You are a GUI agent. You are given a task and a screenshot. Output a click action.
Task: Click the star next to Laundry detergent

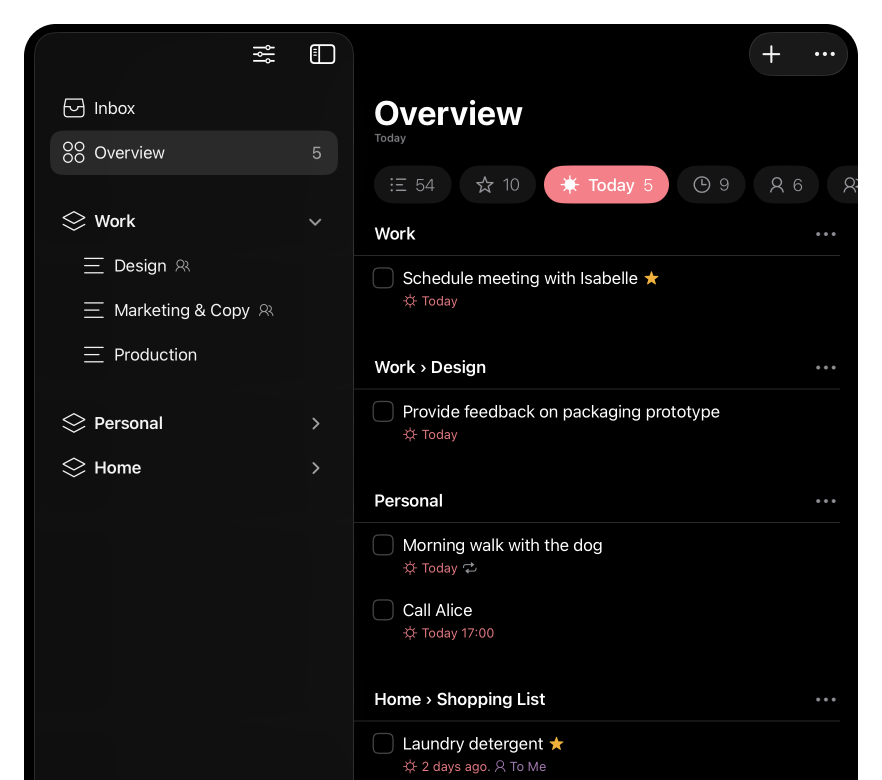click(x=556, y=743)
